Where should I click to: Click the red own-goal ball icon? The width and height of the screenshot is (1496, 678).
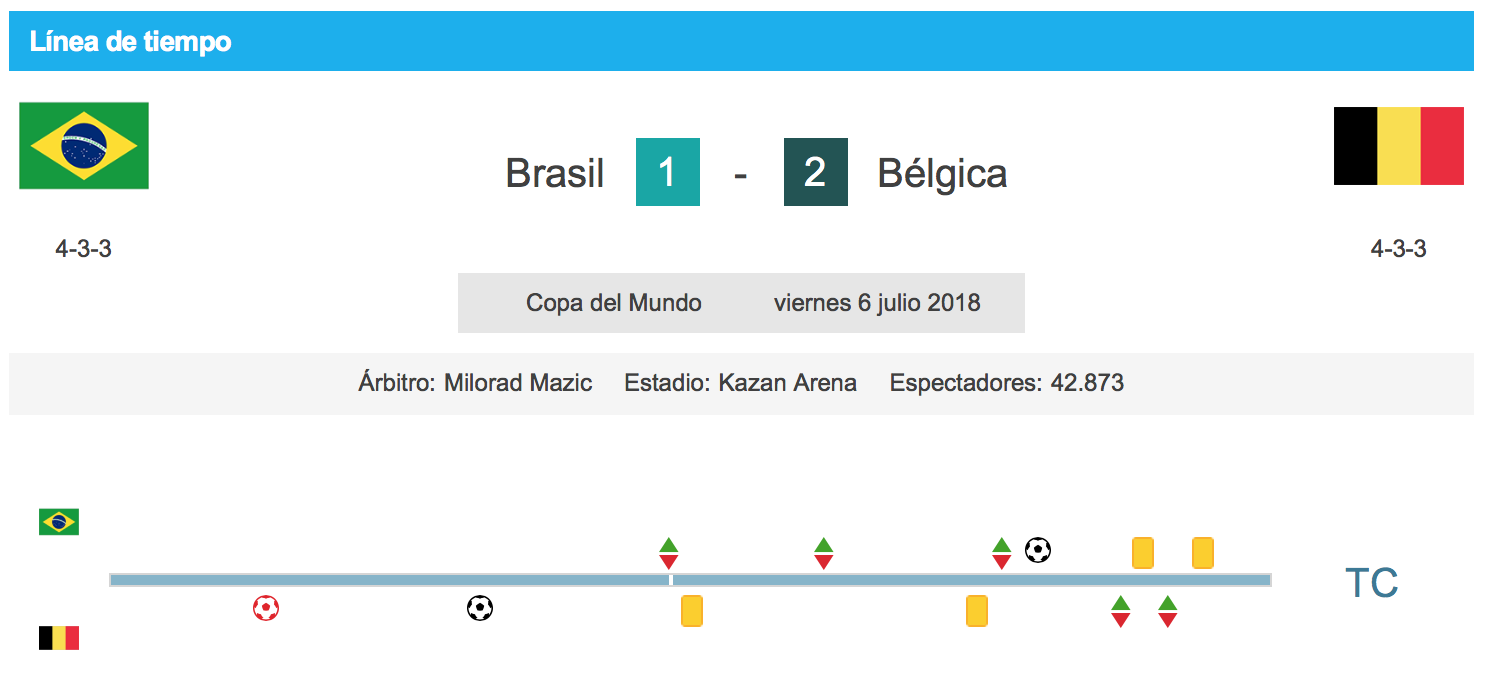click(265, 608)
